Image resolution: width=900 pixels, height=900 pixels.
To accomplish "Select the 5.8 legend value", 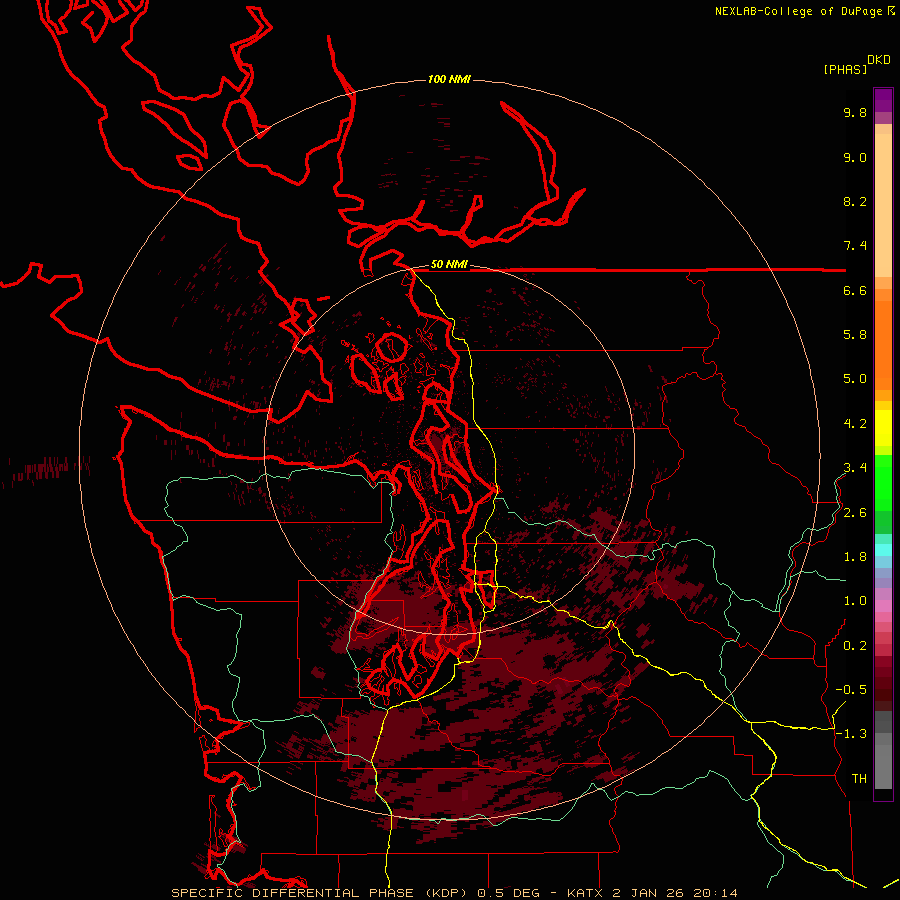I will click(x=855, y=335).
